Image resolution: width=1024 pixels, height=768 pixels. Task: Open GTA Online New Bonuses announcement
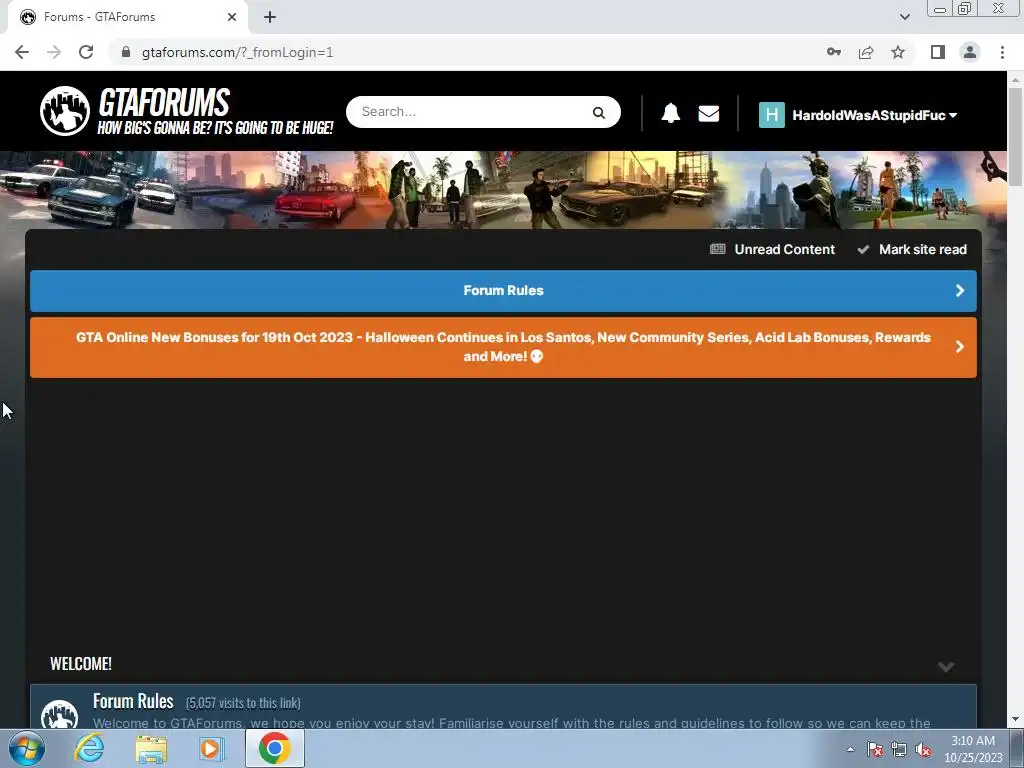pos(503,347)
